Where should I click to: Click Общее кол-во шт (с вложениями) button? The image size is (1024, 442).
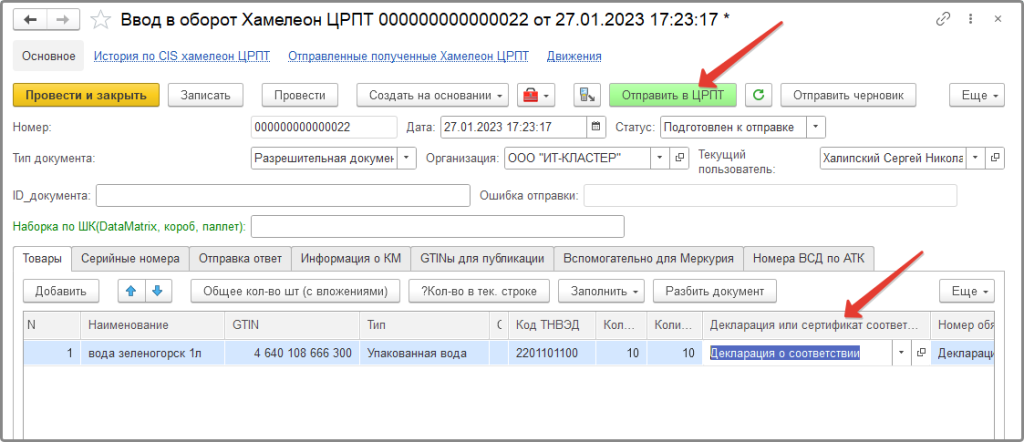tap(296, 291)
